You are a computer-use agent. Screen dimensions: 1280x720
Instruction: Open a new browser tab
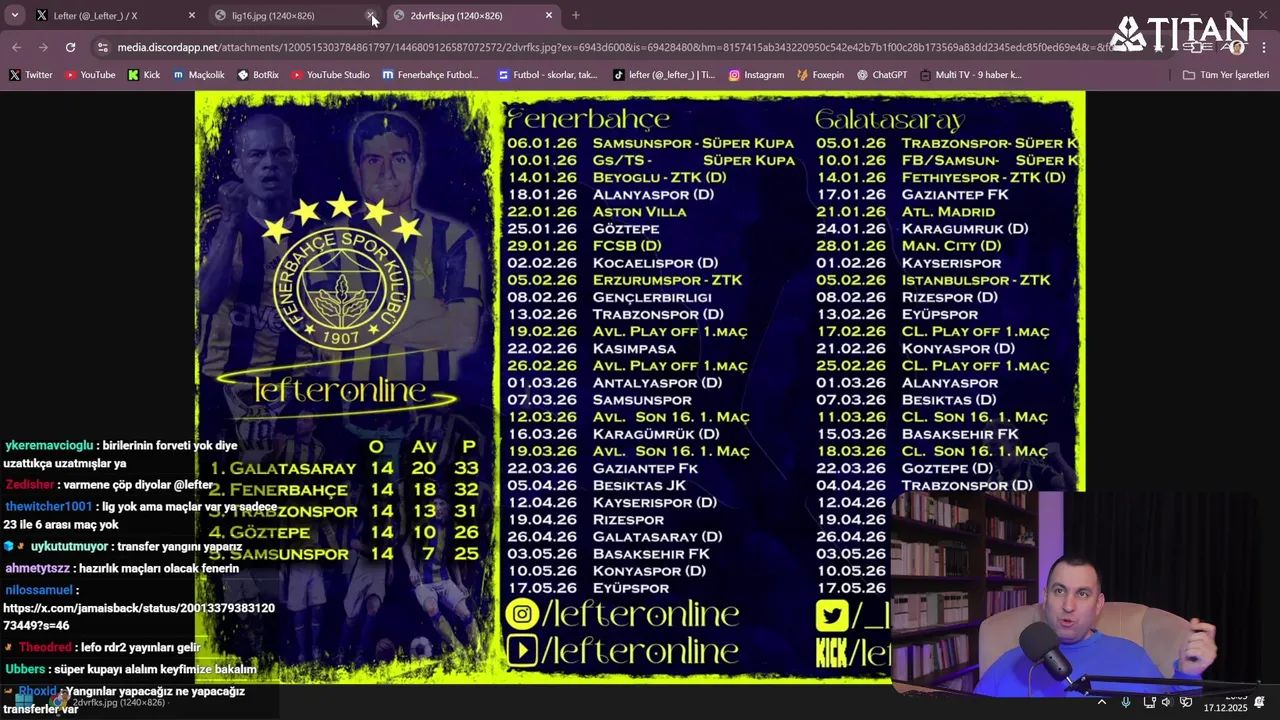576,16
